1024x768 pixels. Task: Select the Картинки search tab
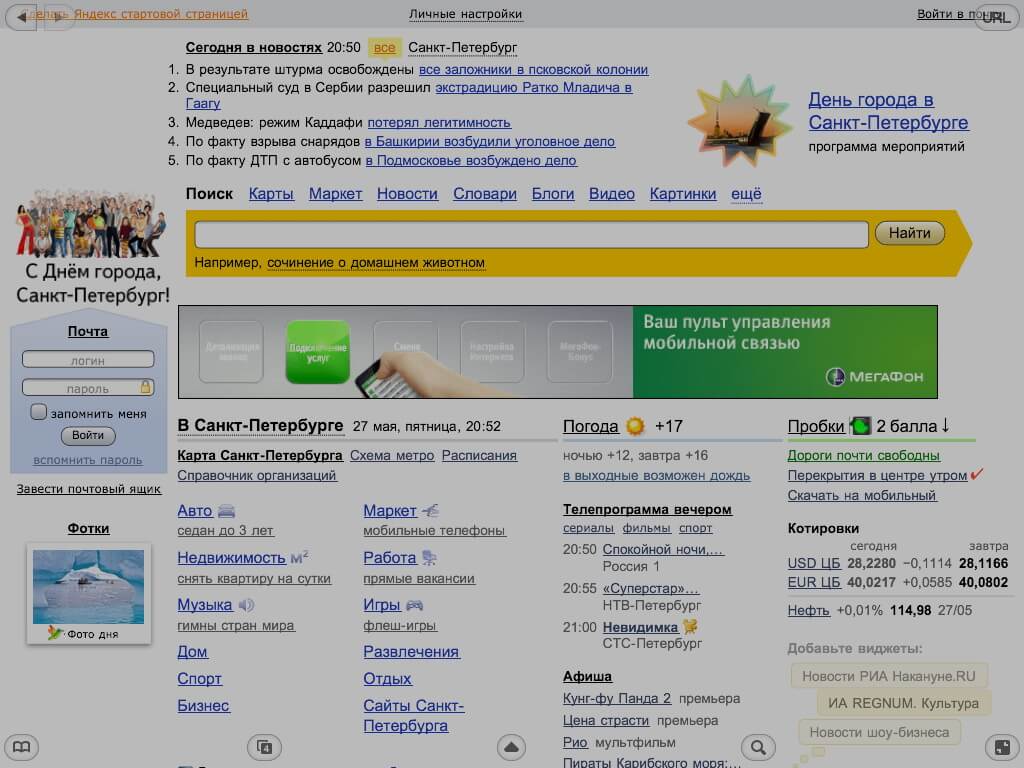tap(683, 194)
